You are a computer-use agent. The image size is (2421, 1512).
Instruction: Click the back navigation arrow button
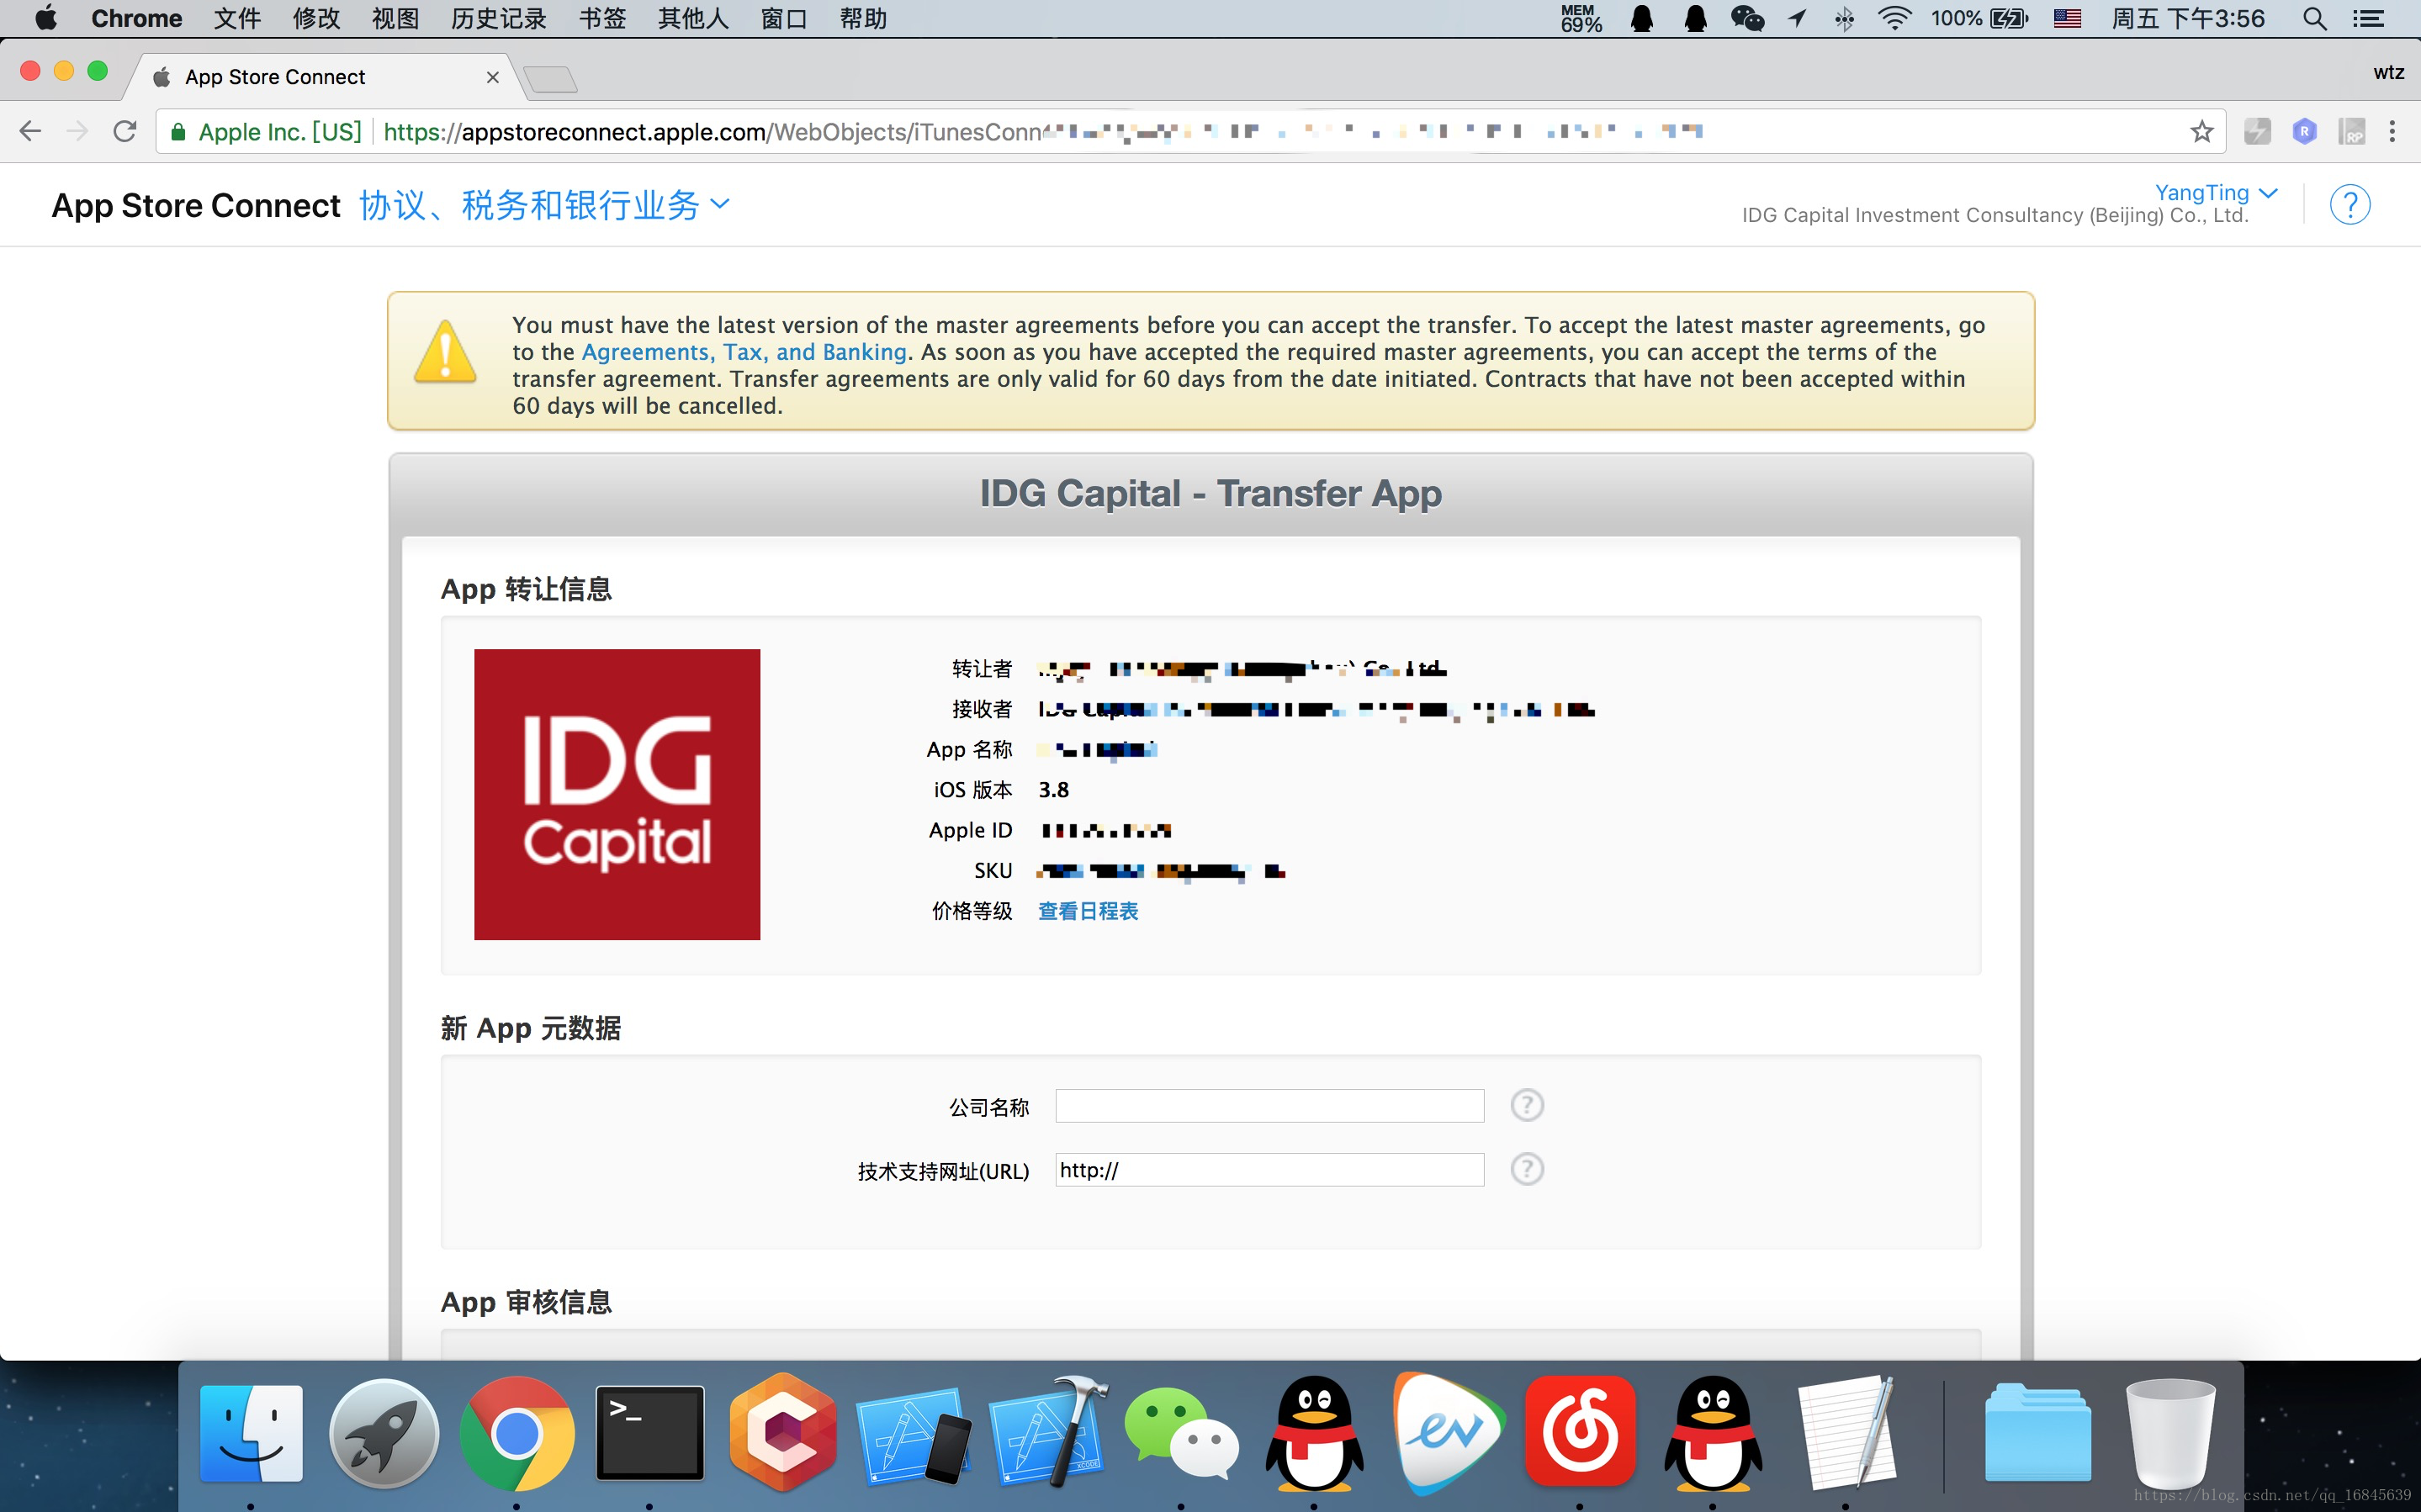tap(29, 130)
